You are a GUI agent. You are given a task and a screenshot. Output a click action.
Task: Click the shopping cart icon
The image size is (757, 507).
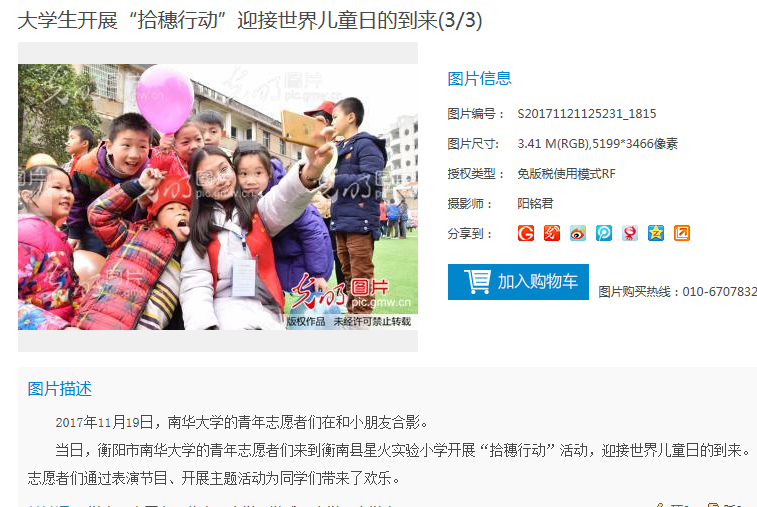coord(477,282)
